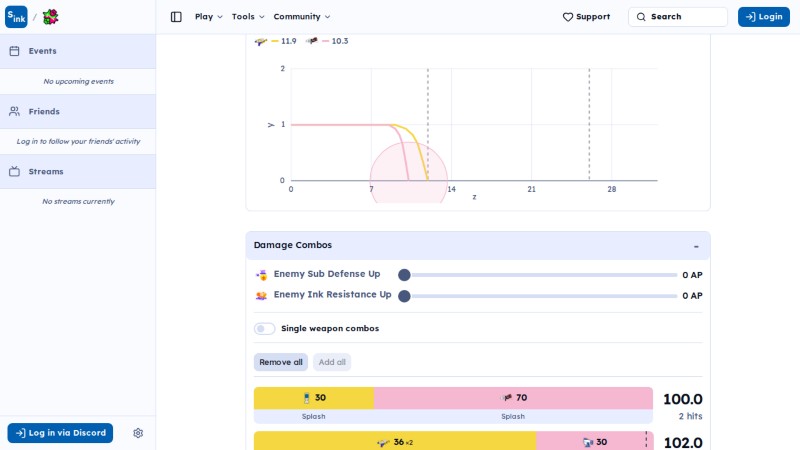This screenshot has height=450, width=800.
Task: Click the 11.9 legend value
Action: pyautogui.click(x=288, y=41)
